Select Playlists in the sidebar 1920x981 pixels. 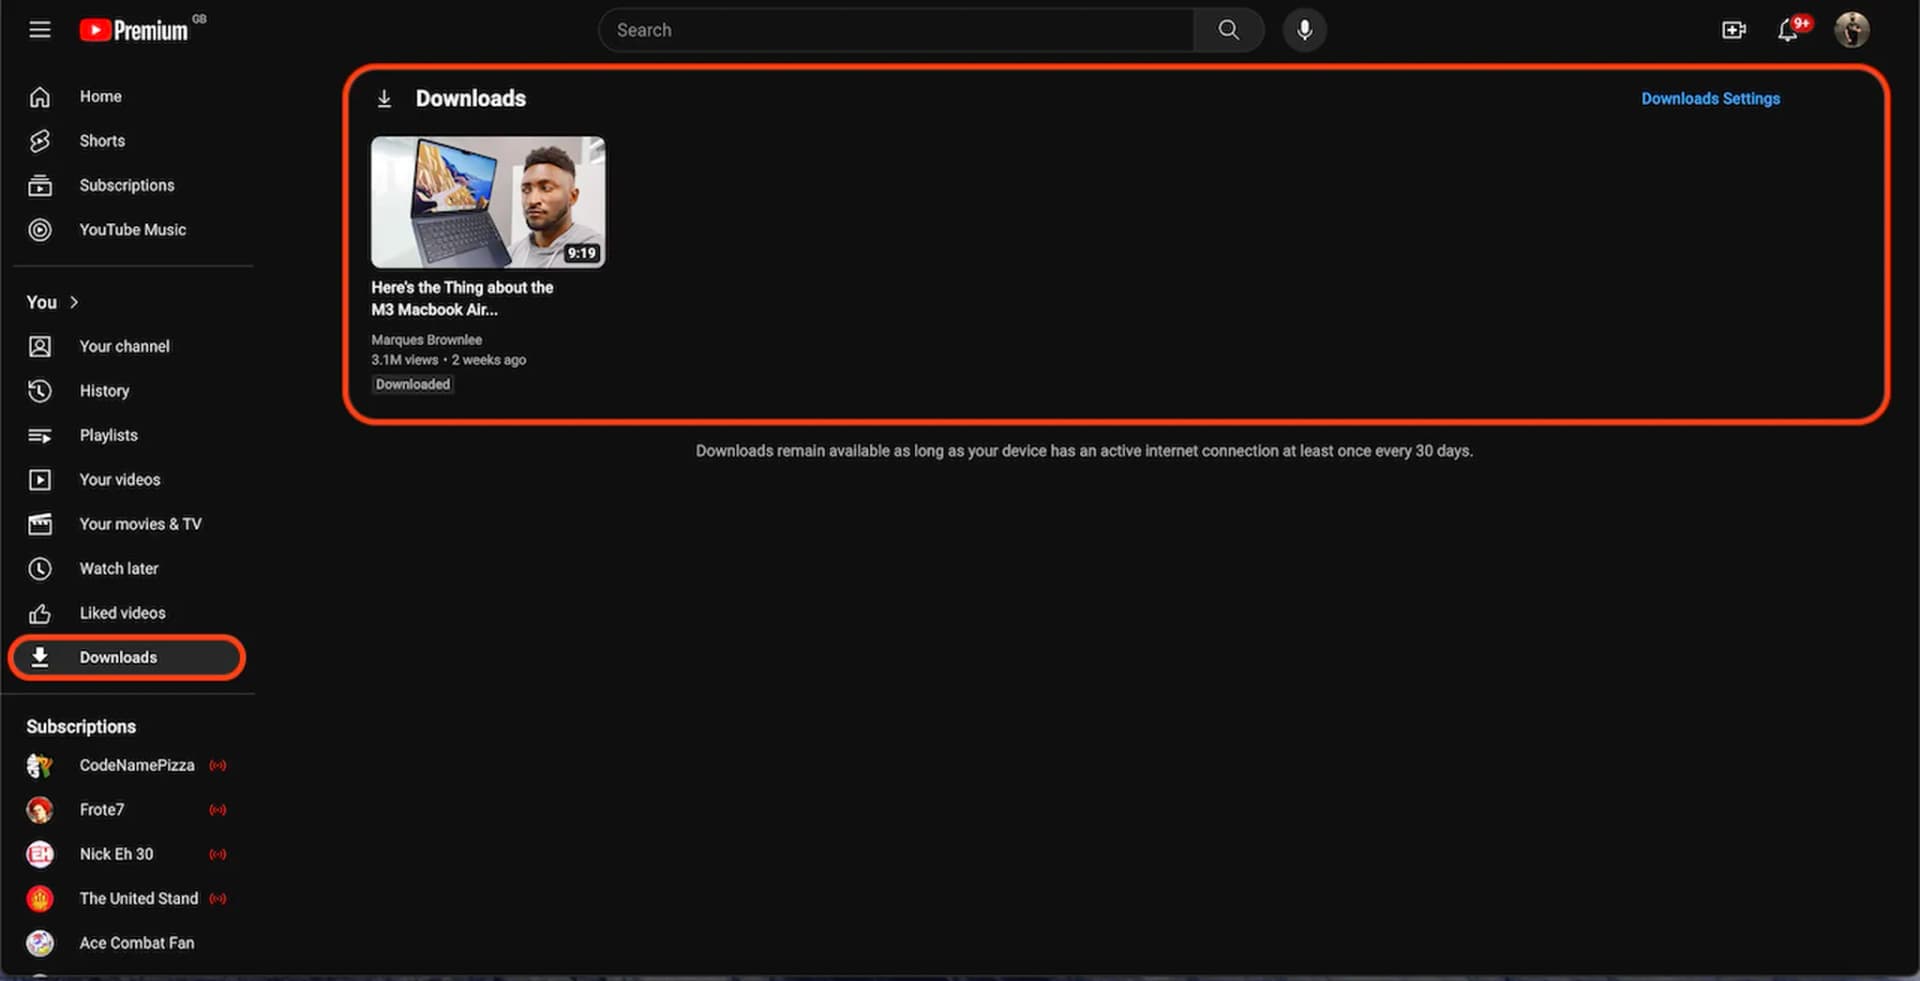pos(108,435)
